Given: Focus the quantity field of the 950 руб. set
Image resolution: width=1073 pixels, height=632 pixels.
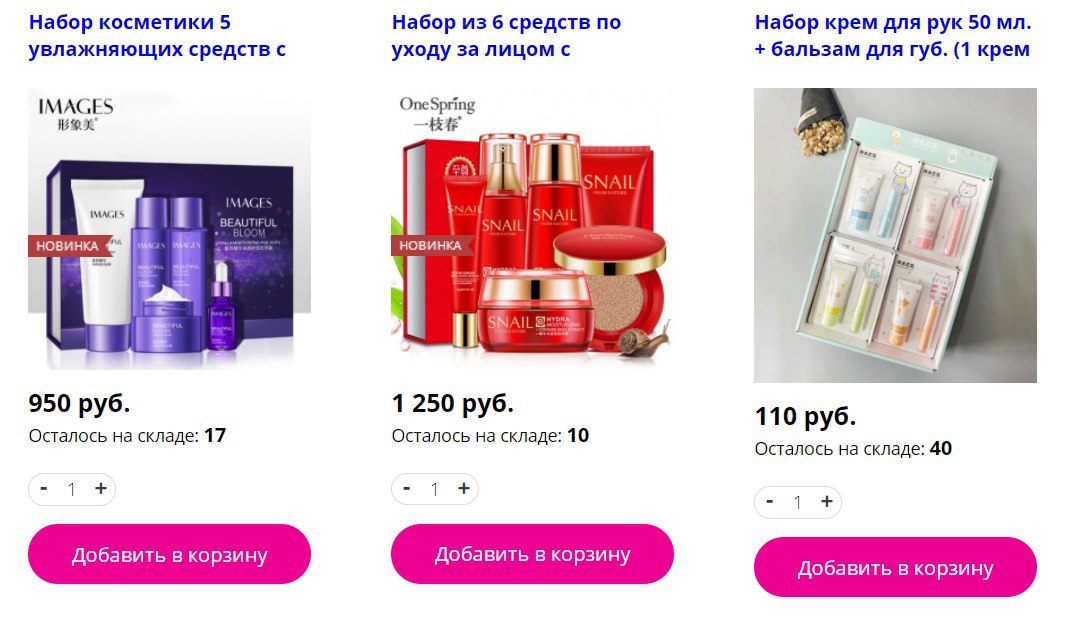Looking at the screenshot, I should coord(72,489).
